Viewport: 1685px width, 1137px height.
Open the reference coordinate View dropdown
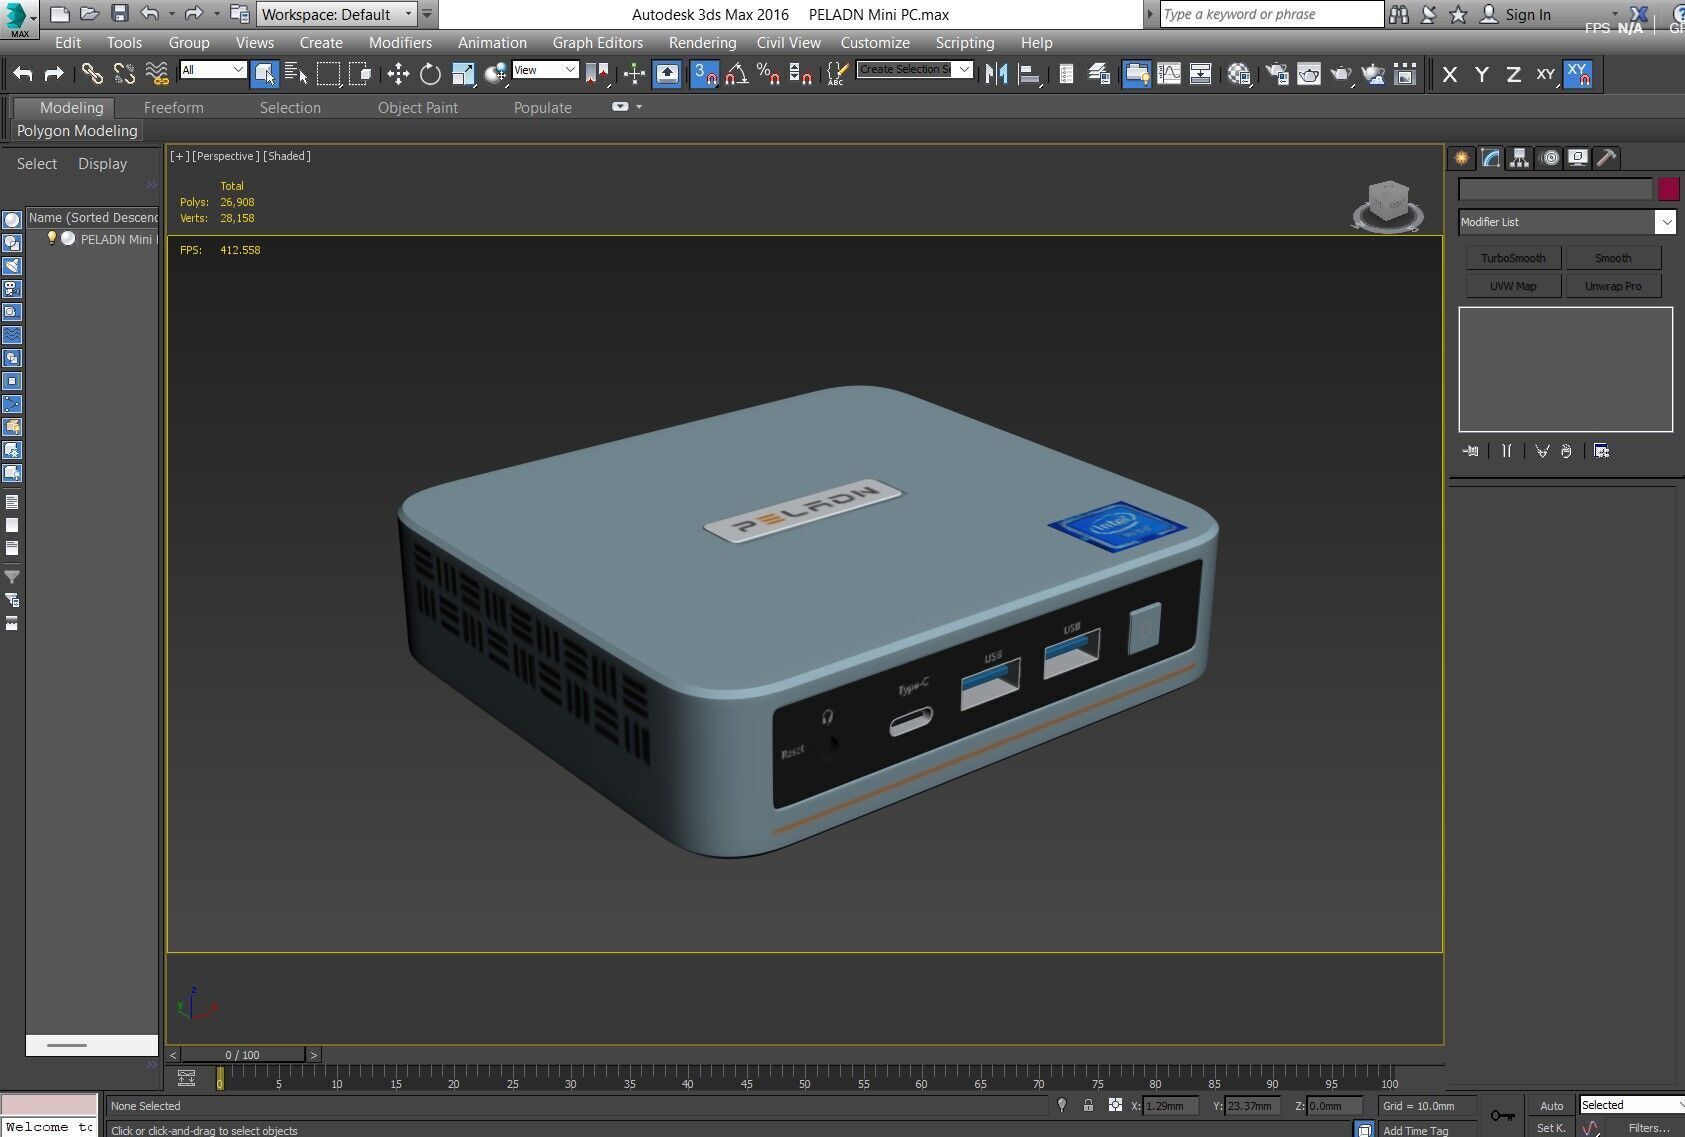(x=545, y=69)
